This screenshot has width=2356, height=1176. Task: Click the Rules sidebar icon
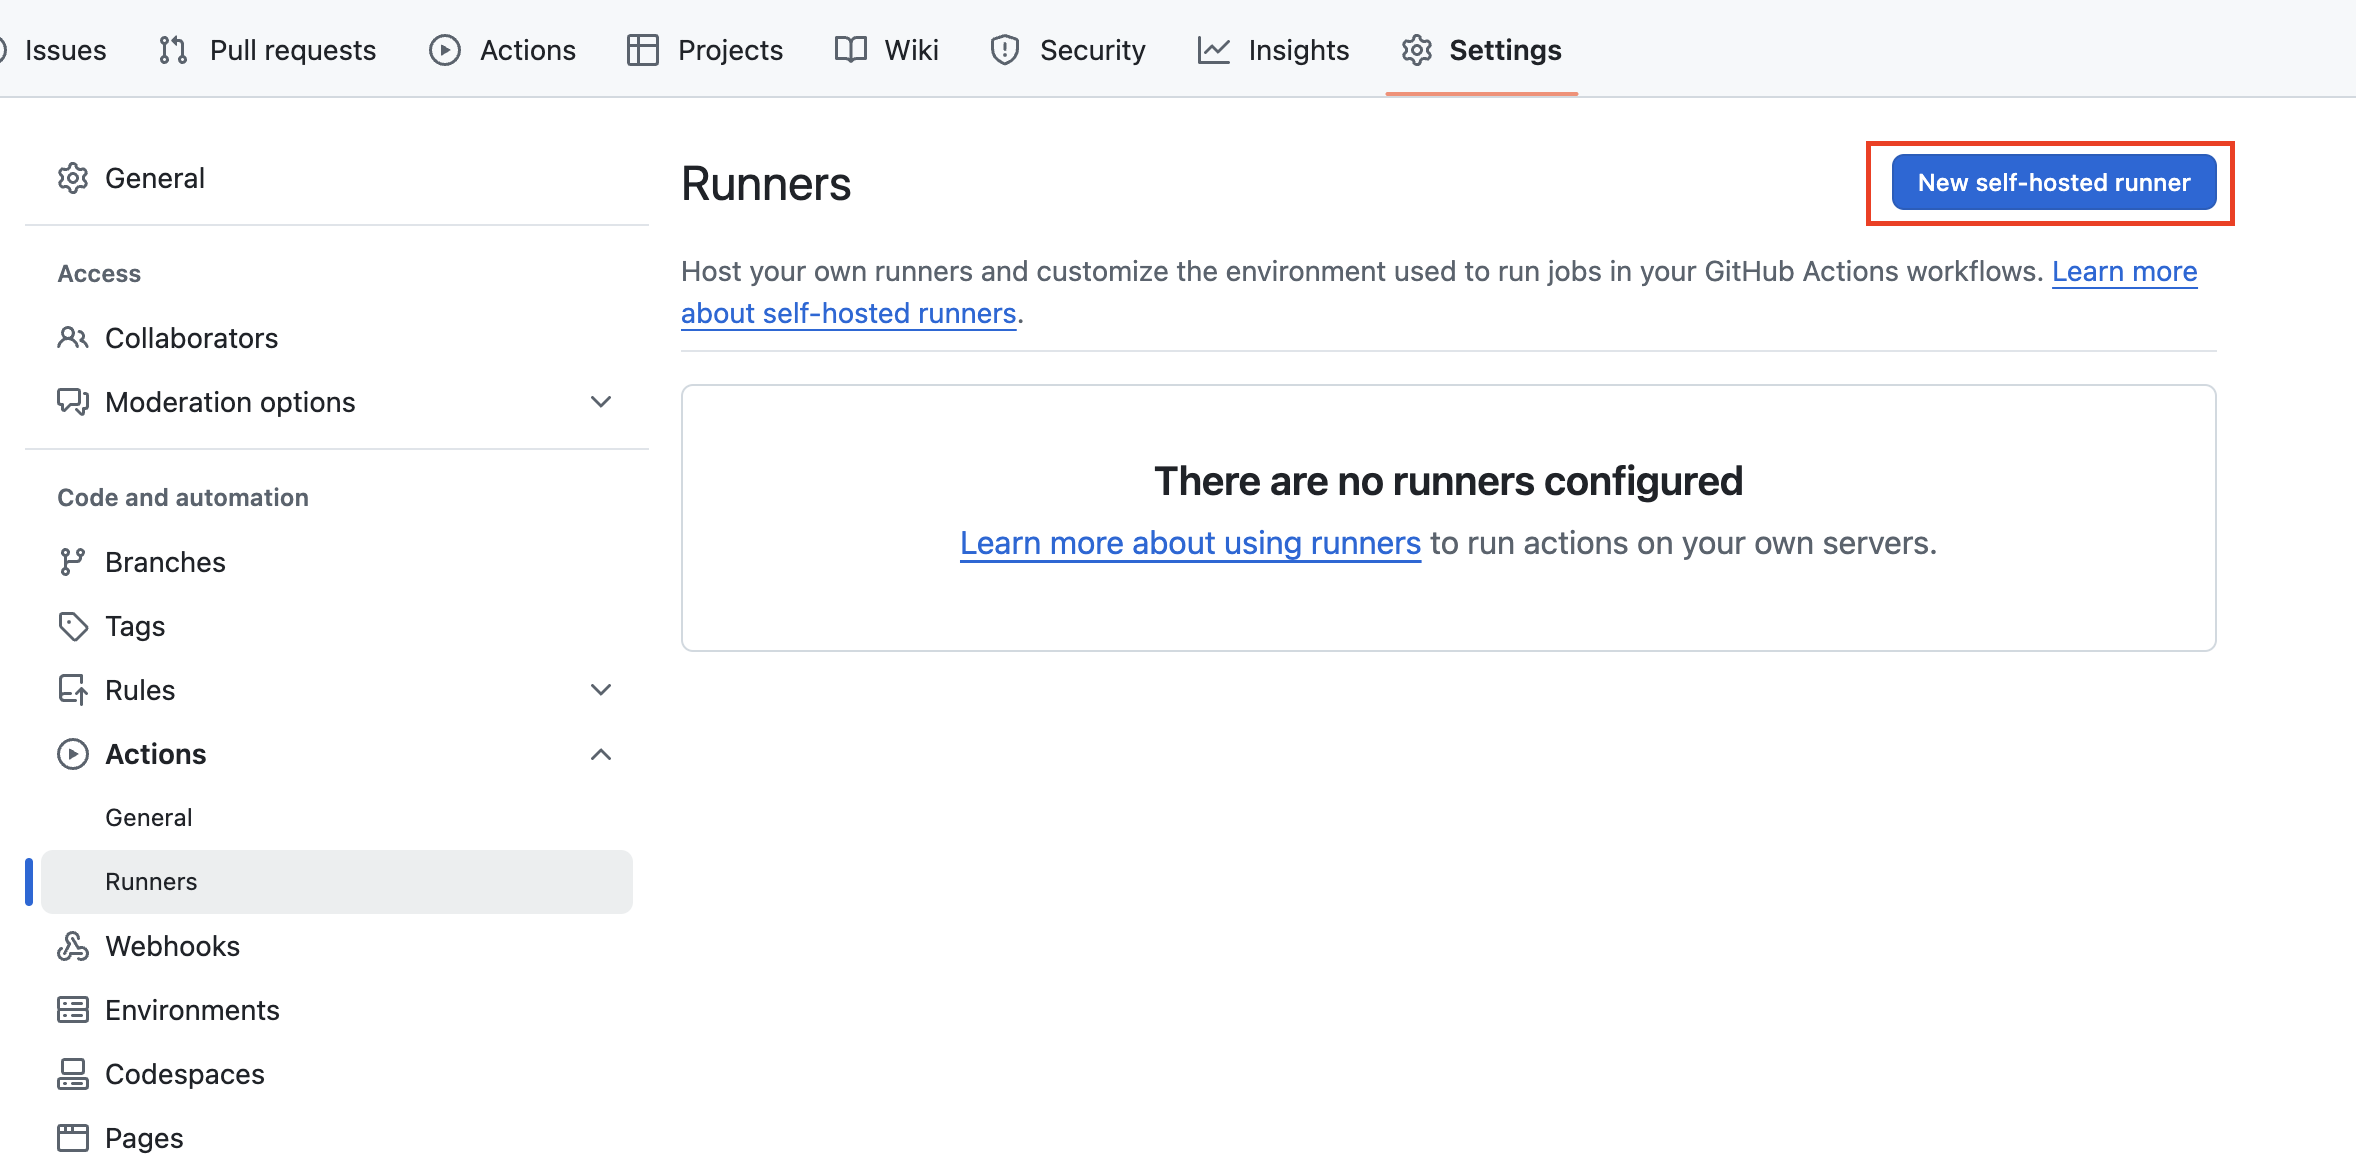pyautogui.click(x=72, y=690)
